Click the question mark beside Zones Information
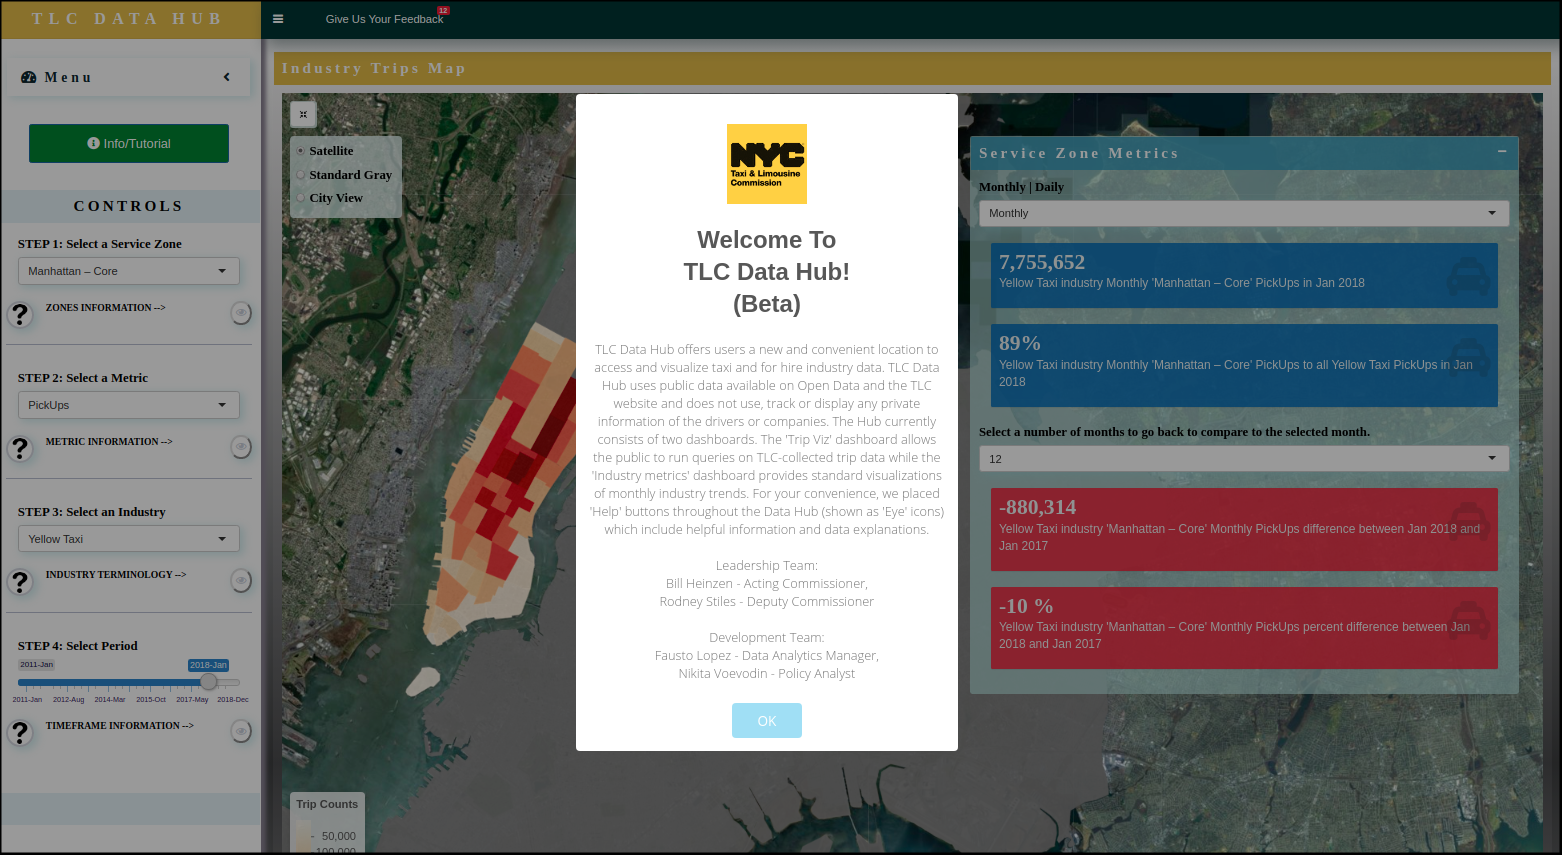The image size is (1562, 855). click(x=20, y=314)
